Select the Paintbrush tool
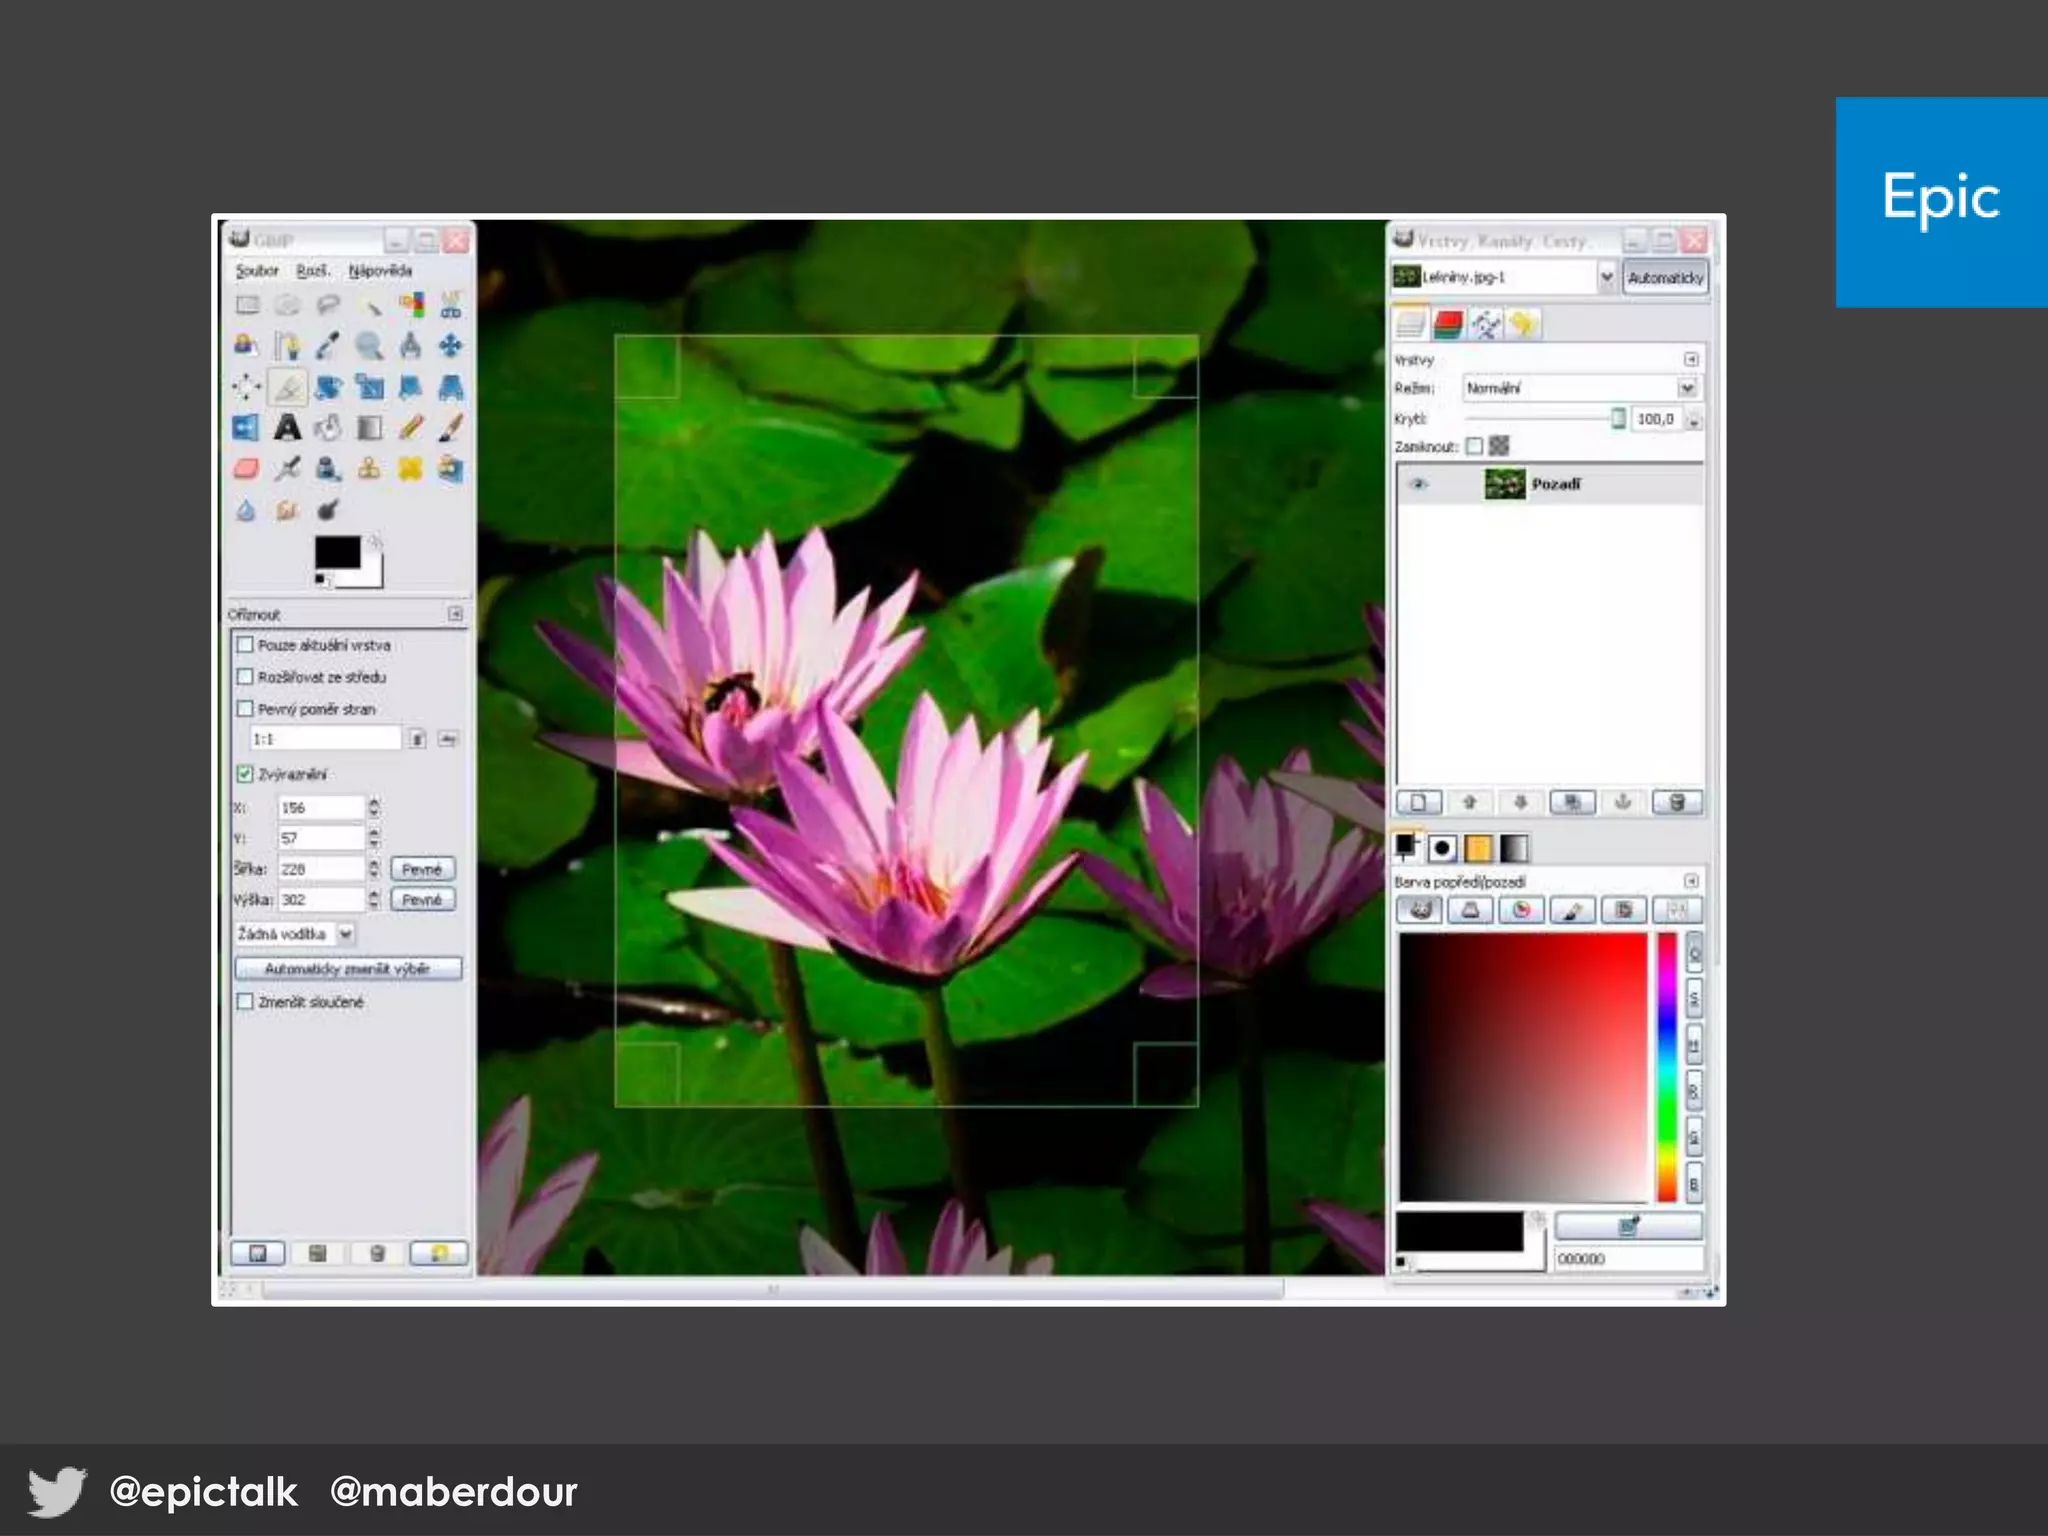 (x=451, y=428)
